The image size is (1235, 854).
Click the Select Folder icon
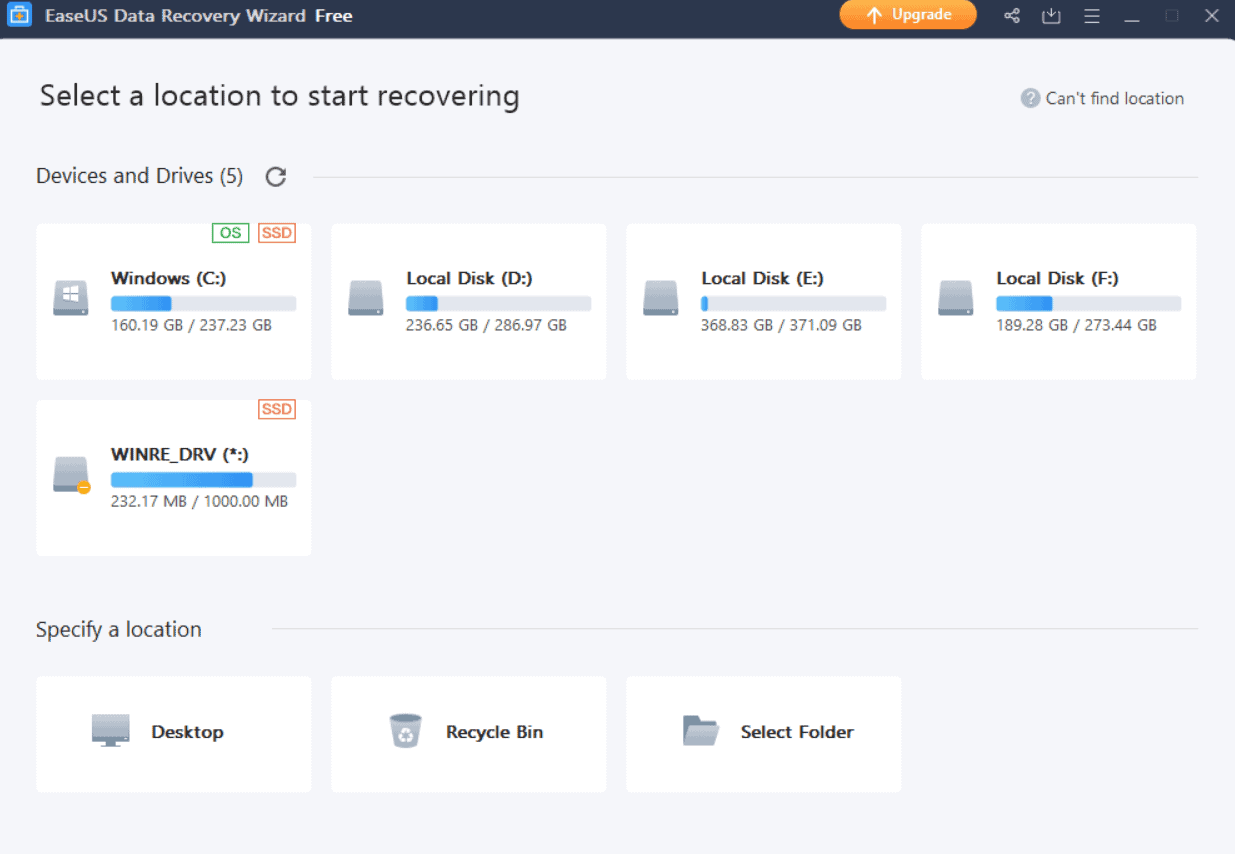tap(701, 731)
